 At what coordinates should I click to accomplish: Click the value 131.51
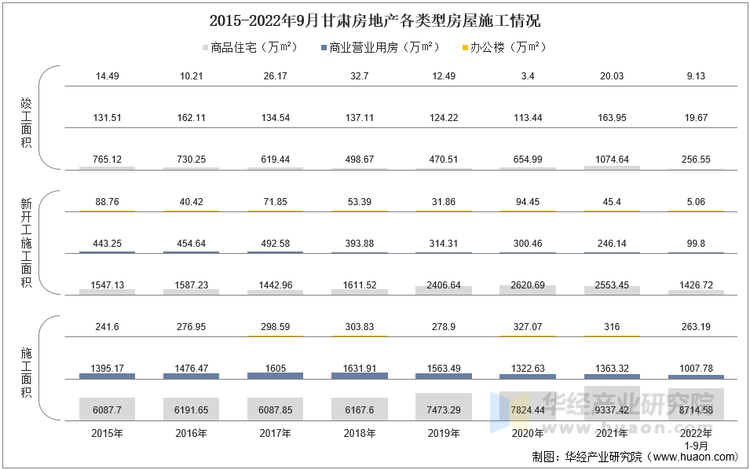[x=107, y=118]
